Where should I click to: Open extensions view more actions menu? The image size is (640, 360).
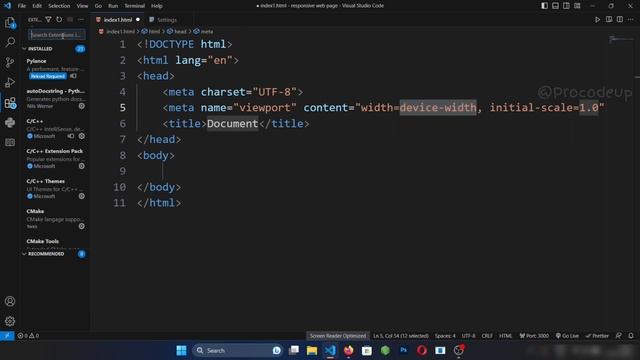click(81, 20)
